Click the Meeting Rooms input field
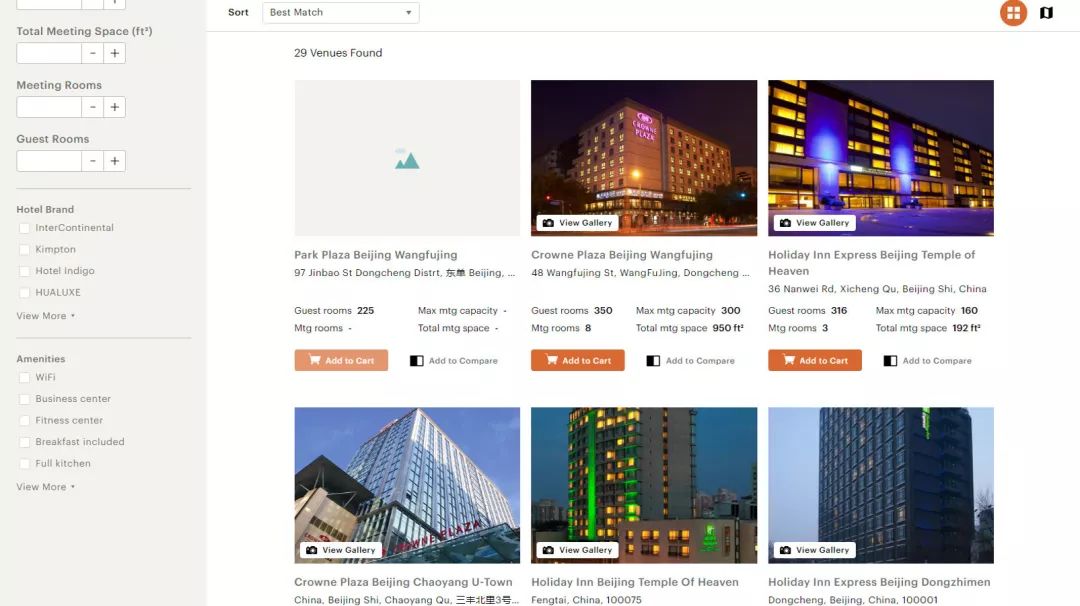1080x606 pixels. [x=49, y=107]
